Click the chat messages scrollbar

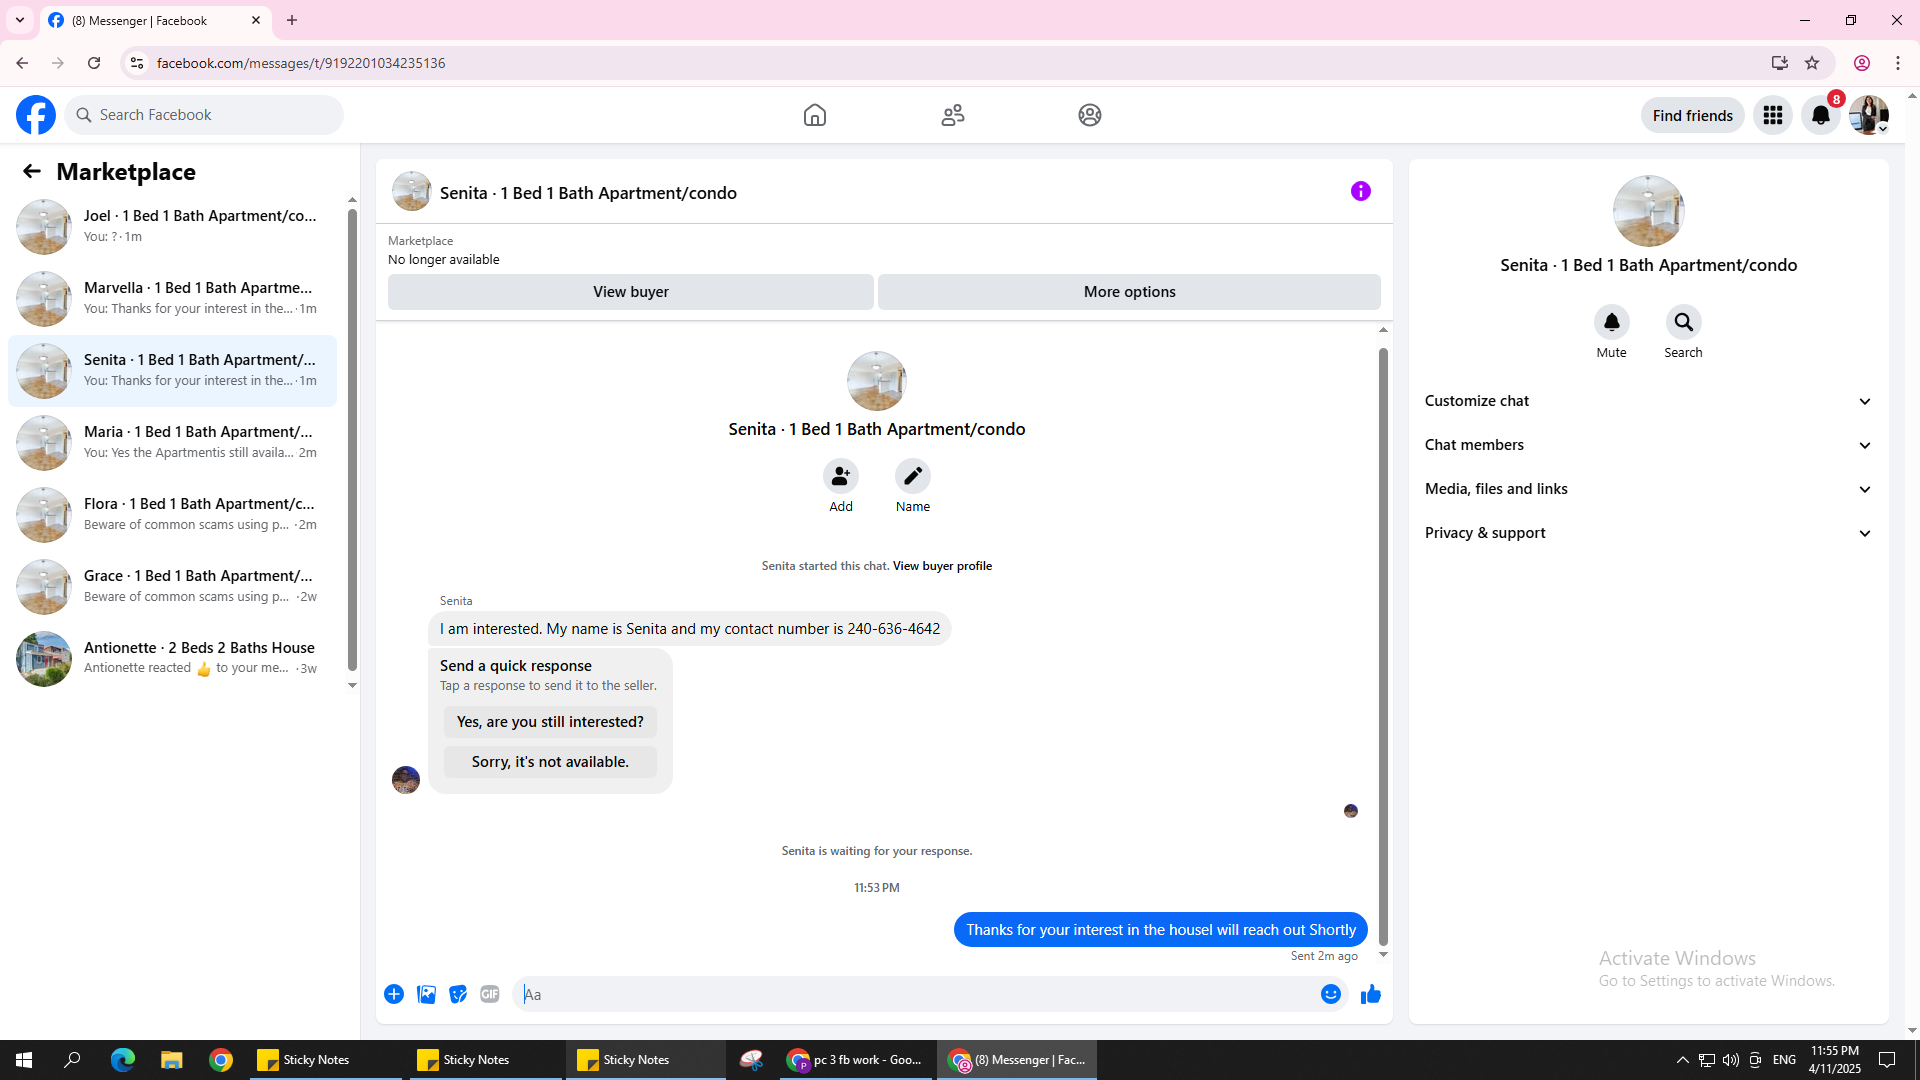[x=1383, y=646]
